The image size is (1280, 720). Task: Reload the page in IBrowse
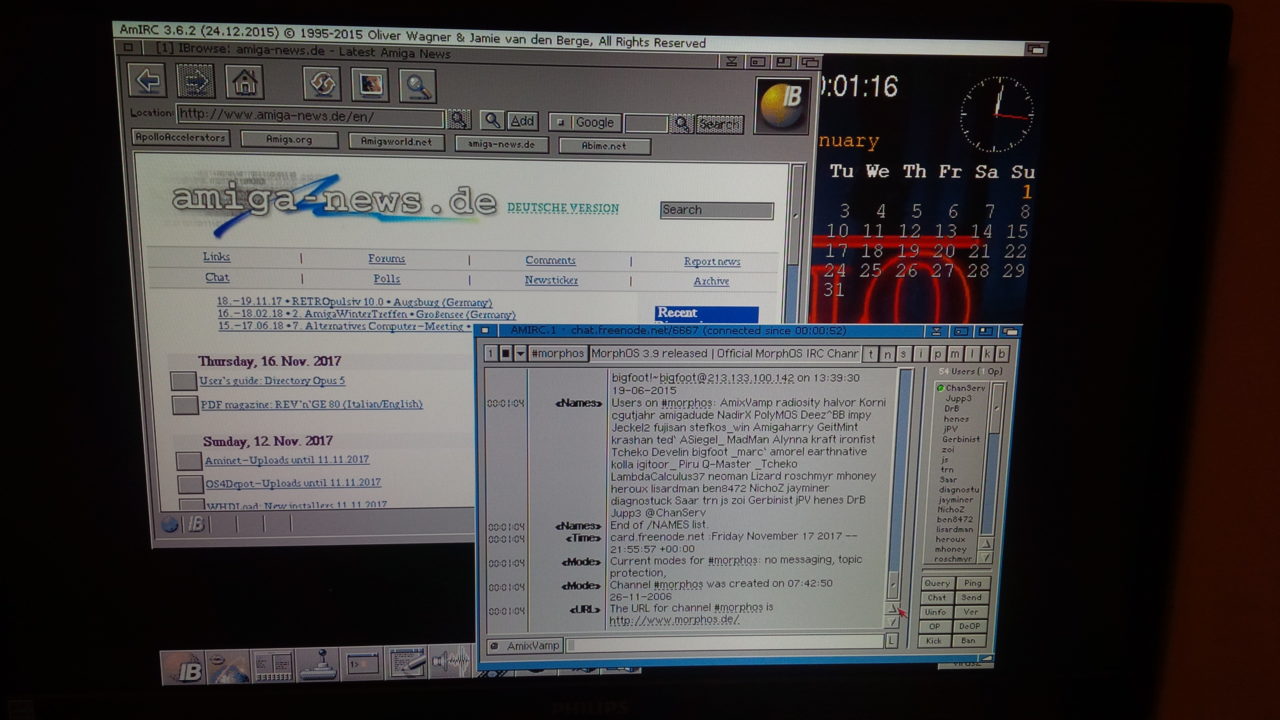322,82
